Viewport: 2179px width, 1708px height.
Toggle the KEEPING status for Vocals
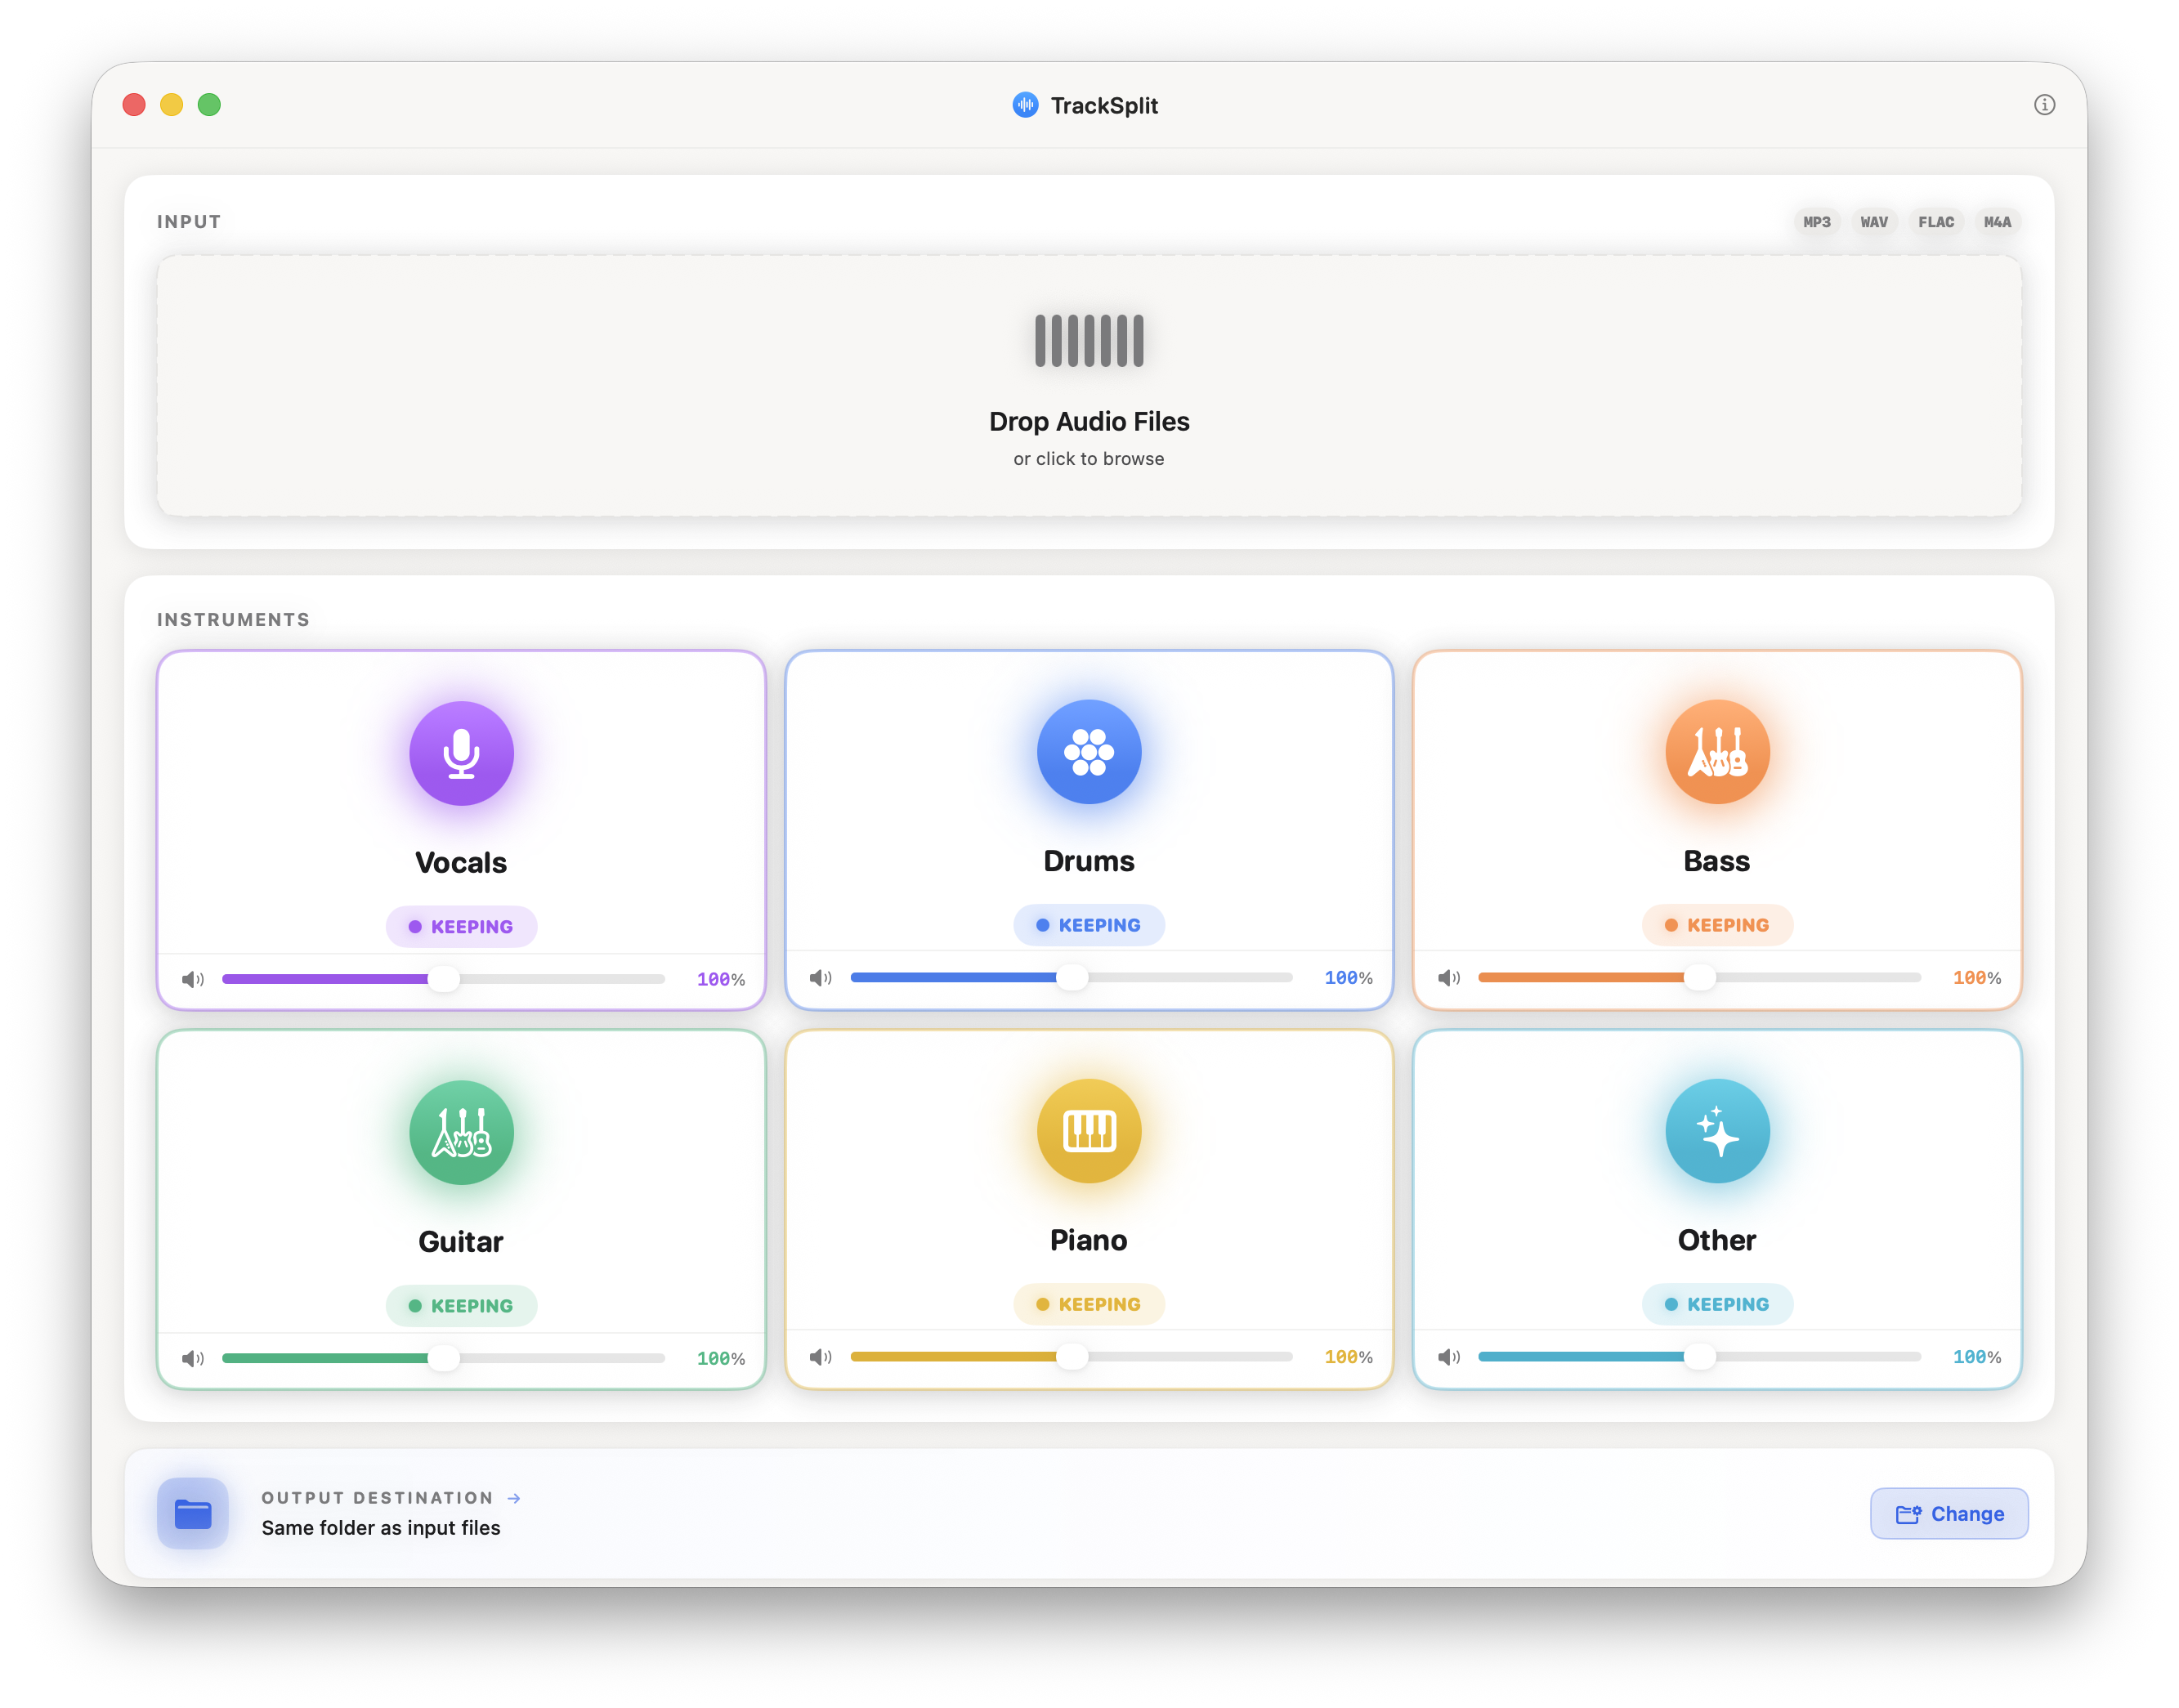(460, 926)
